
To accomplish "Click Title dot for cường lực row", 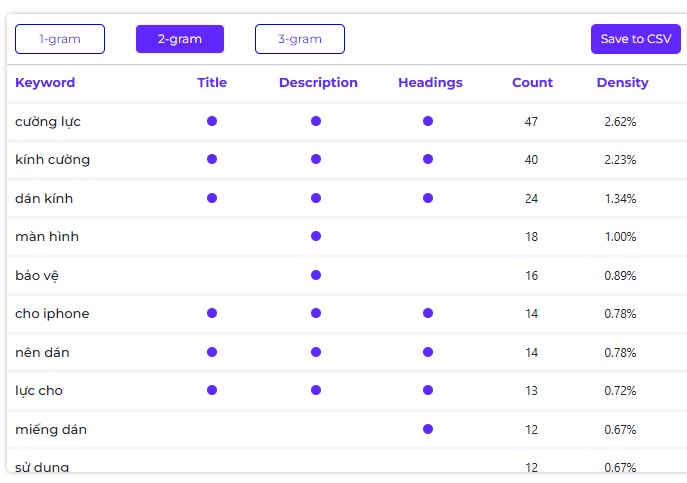I will [x=212, y=121].
